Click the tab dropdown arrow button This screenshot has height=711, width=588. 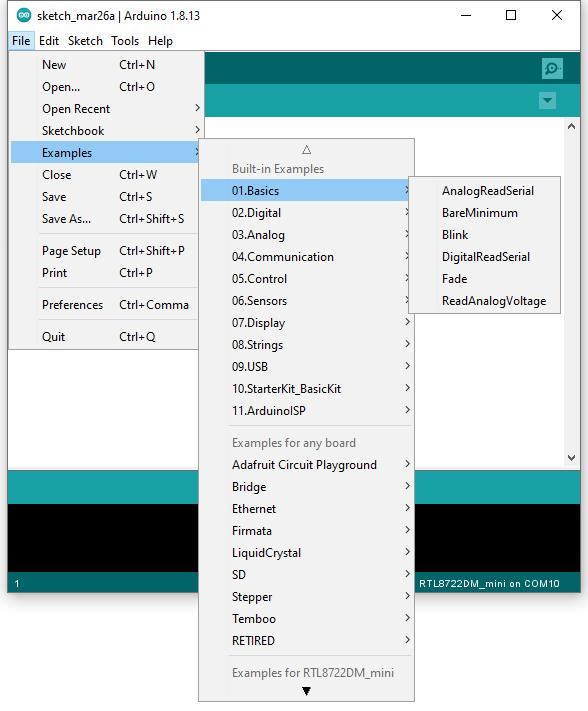[x=547, y=100]
